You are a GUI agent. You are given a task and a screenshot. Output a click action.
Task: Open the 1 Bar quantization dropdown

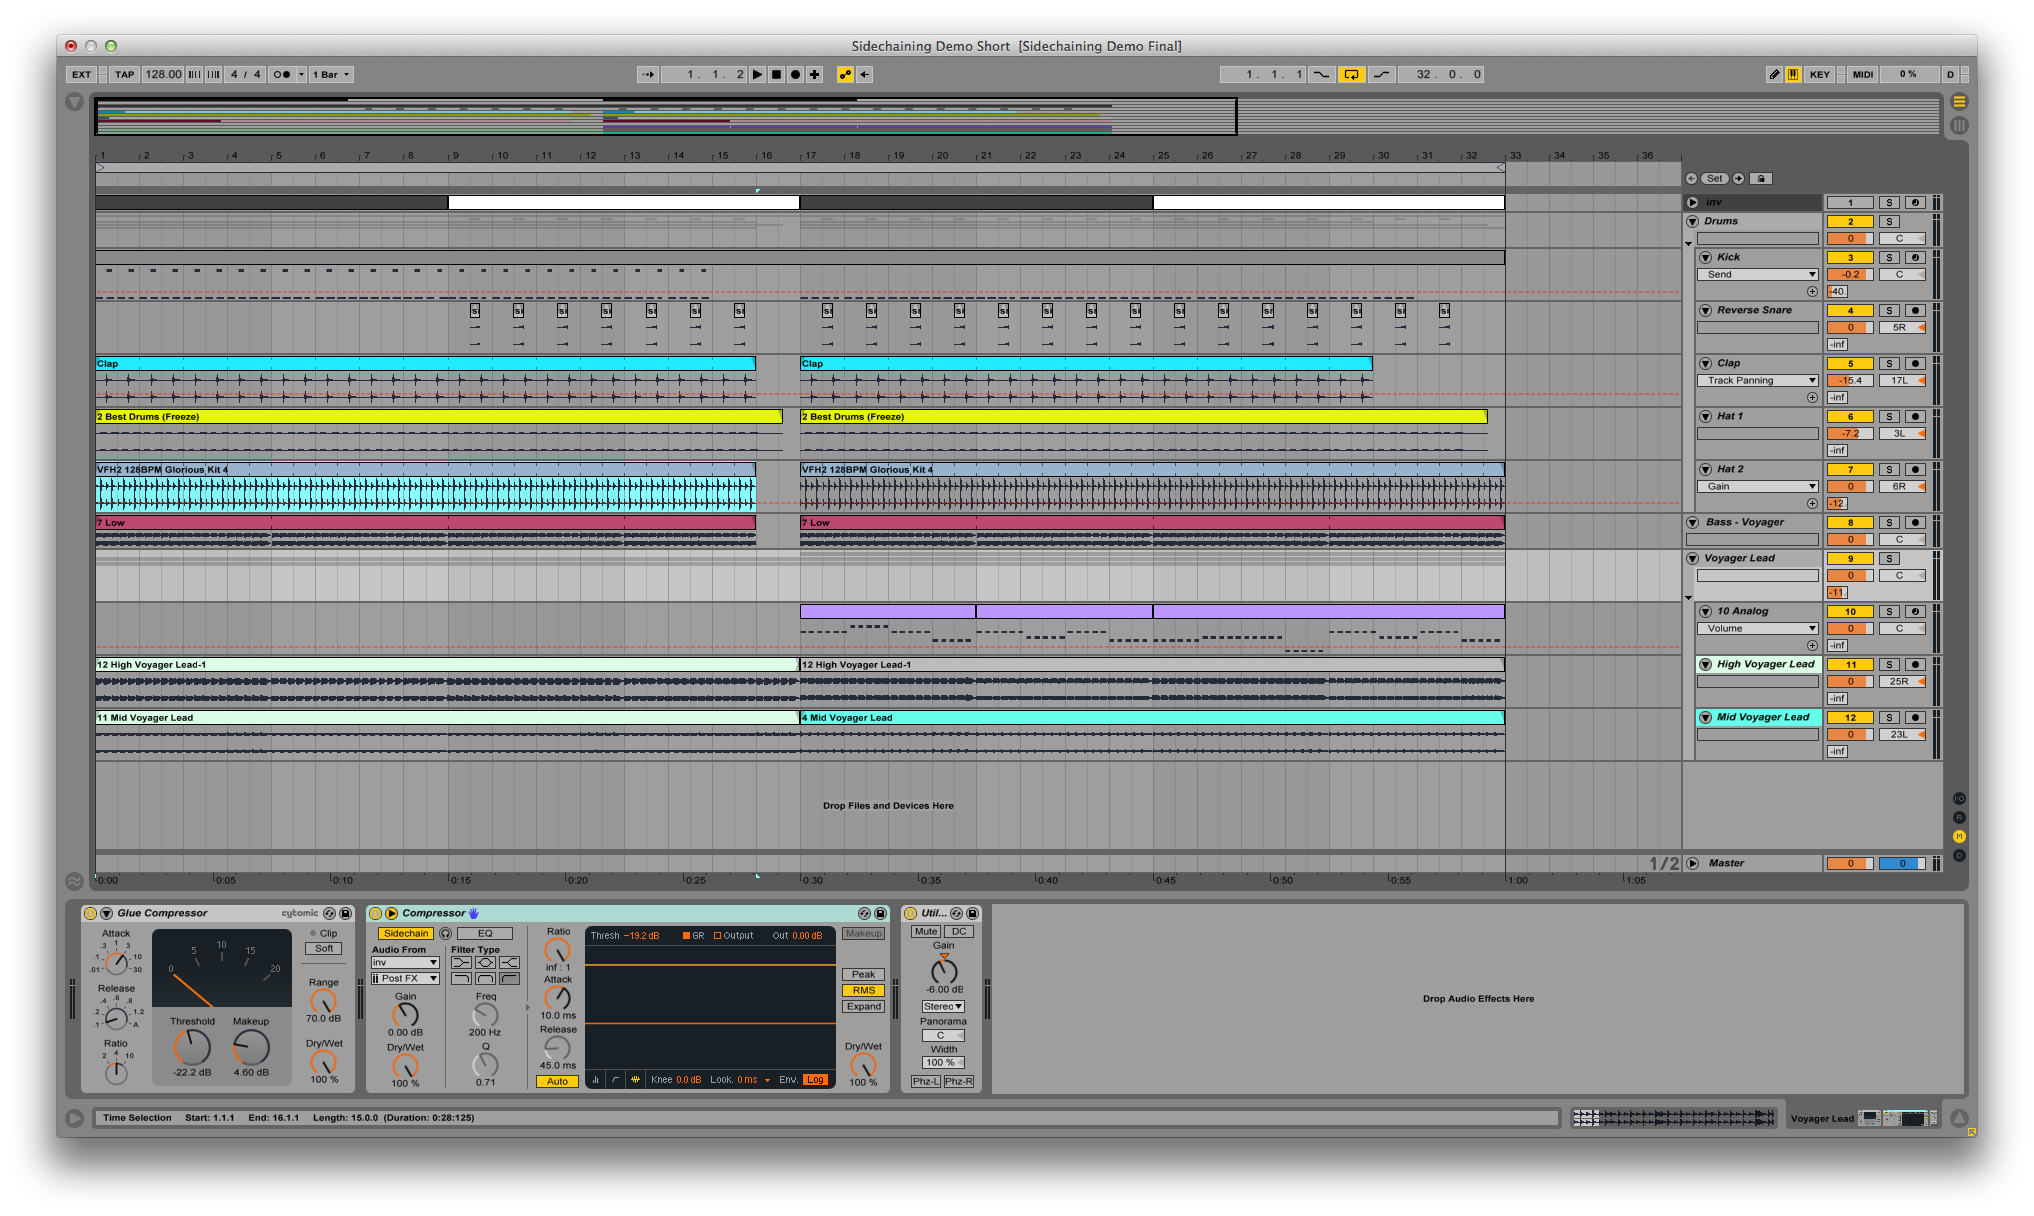pyautogui.click(x=331, y=75)
